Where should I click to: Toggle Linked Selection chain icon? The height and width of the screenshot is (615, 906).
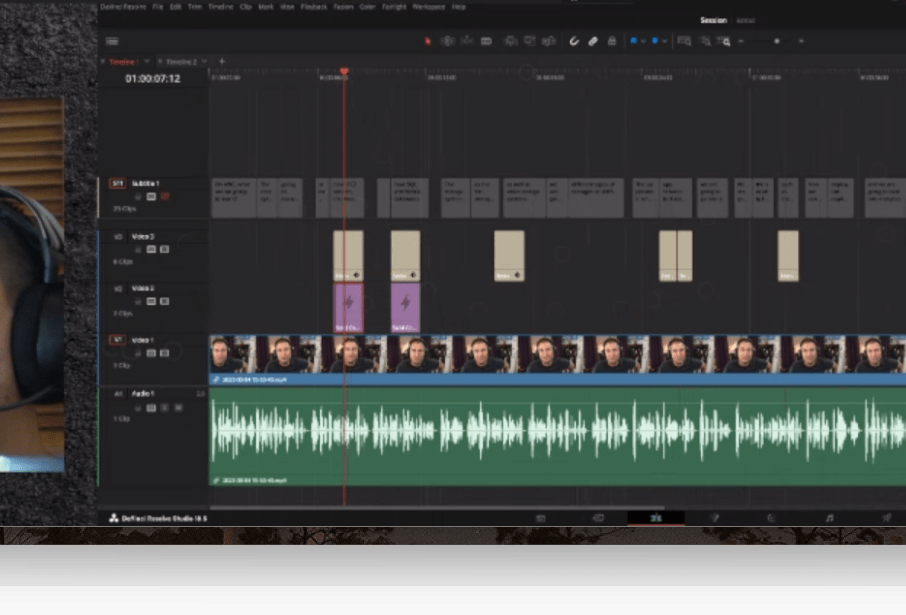click(593, 41)
